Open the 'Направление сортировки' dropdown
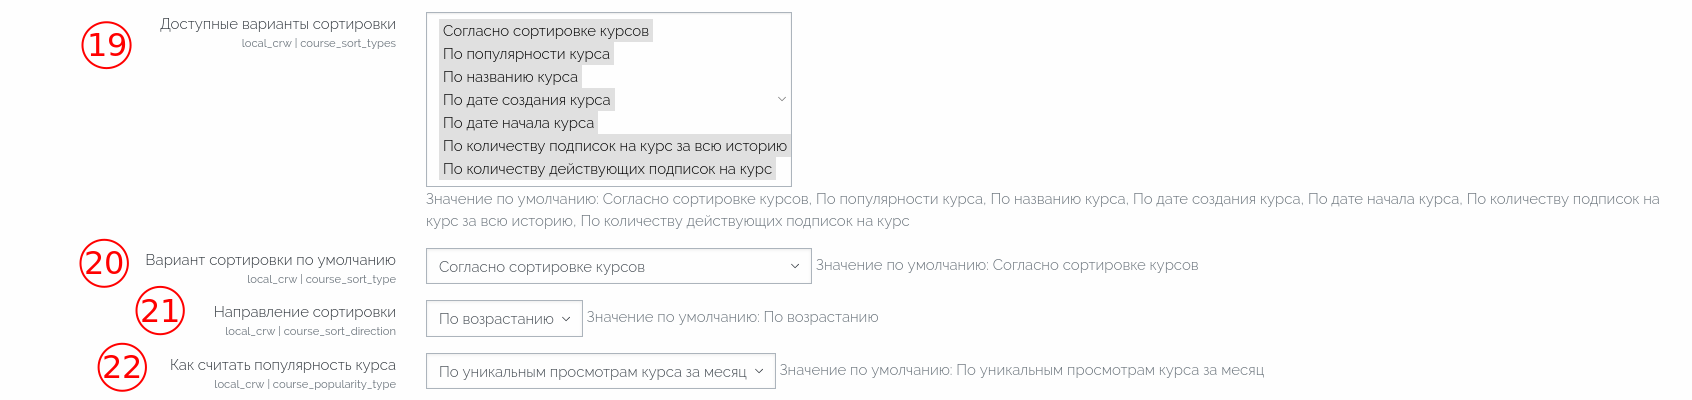Viewport: 1692px width, 400px height. pyautogui.click(x=504, y=318)
